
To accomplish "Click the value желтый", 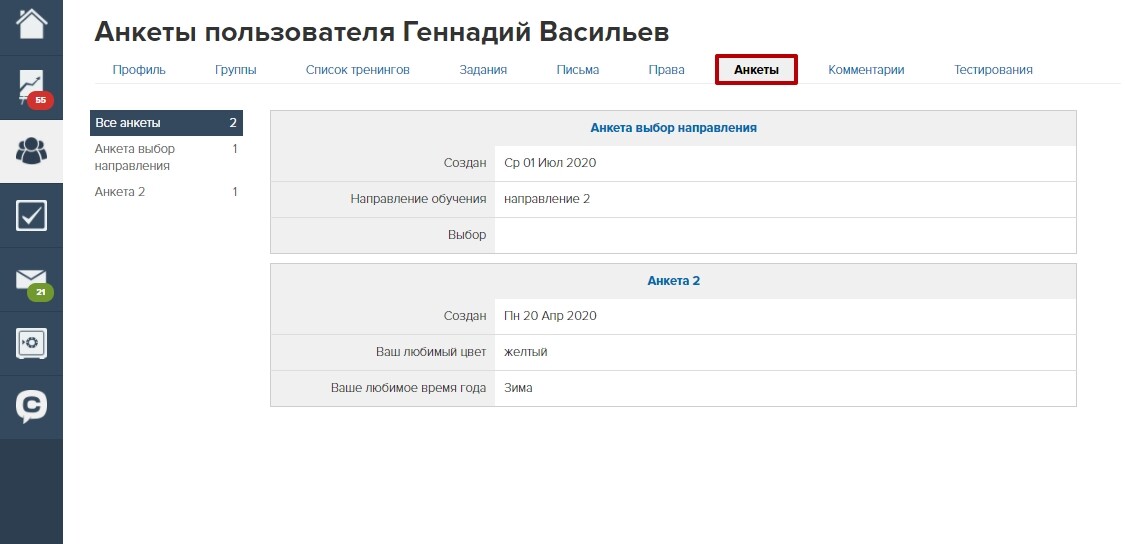I will 525,352.
